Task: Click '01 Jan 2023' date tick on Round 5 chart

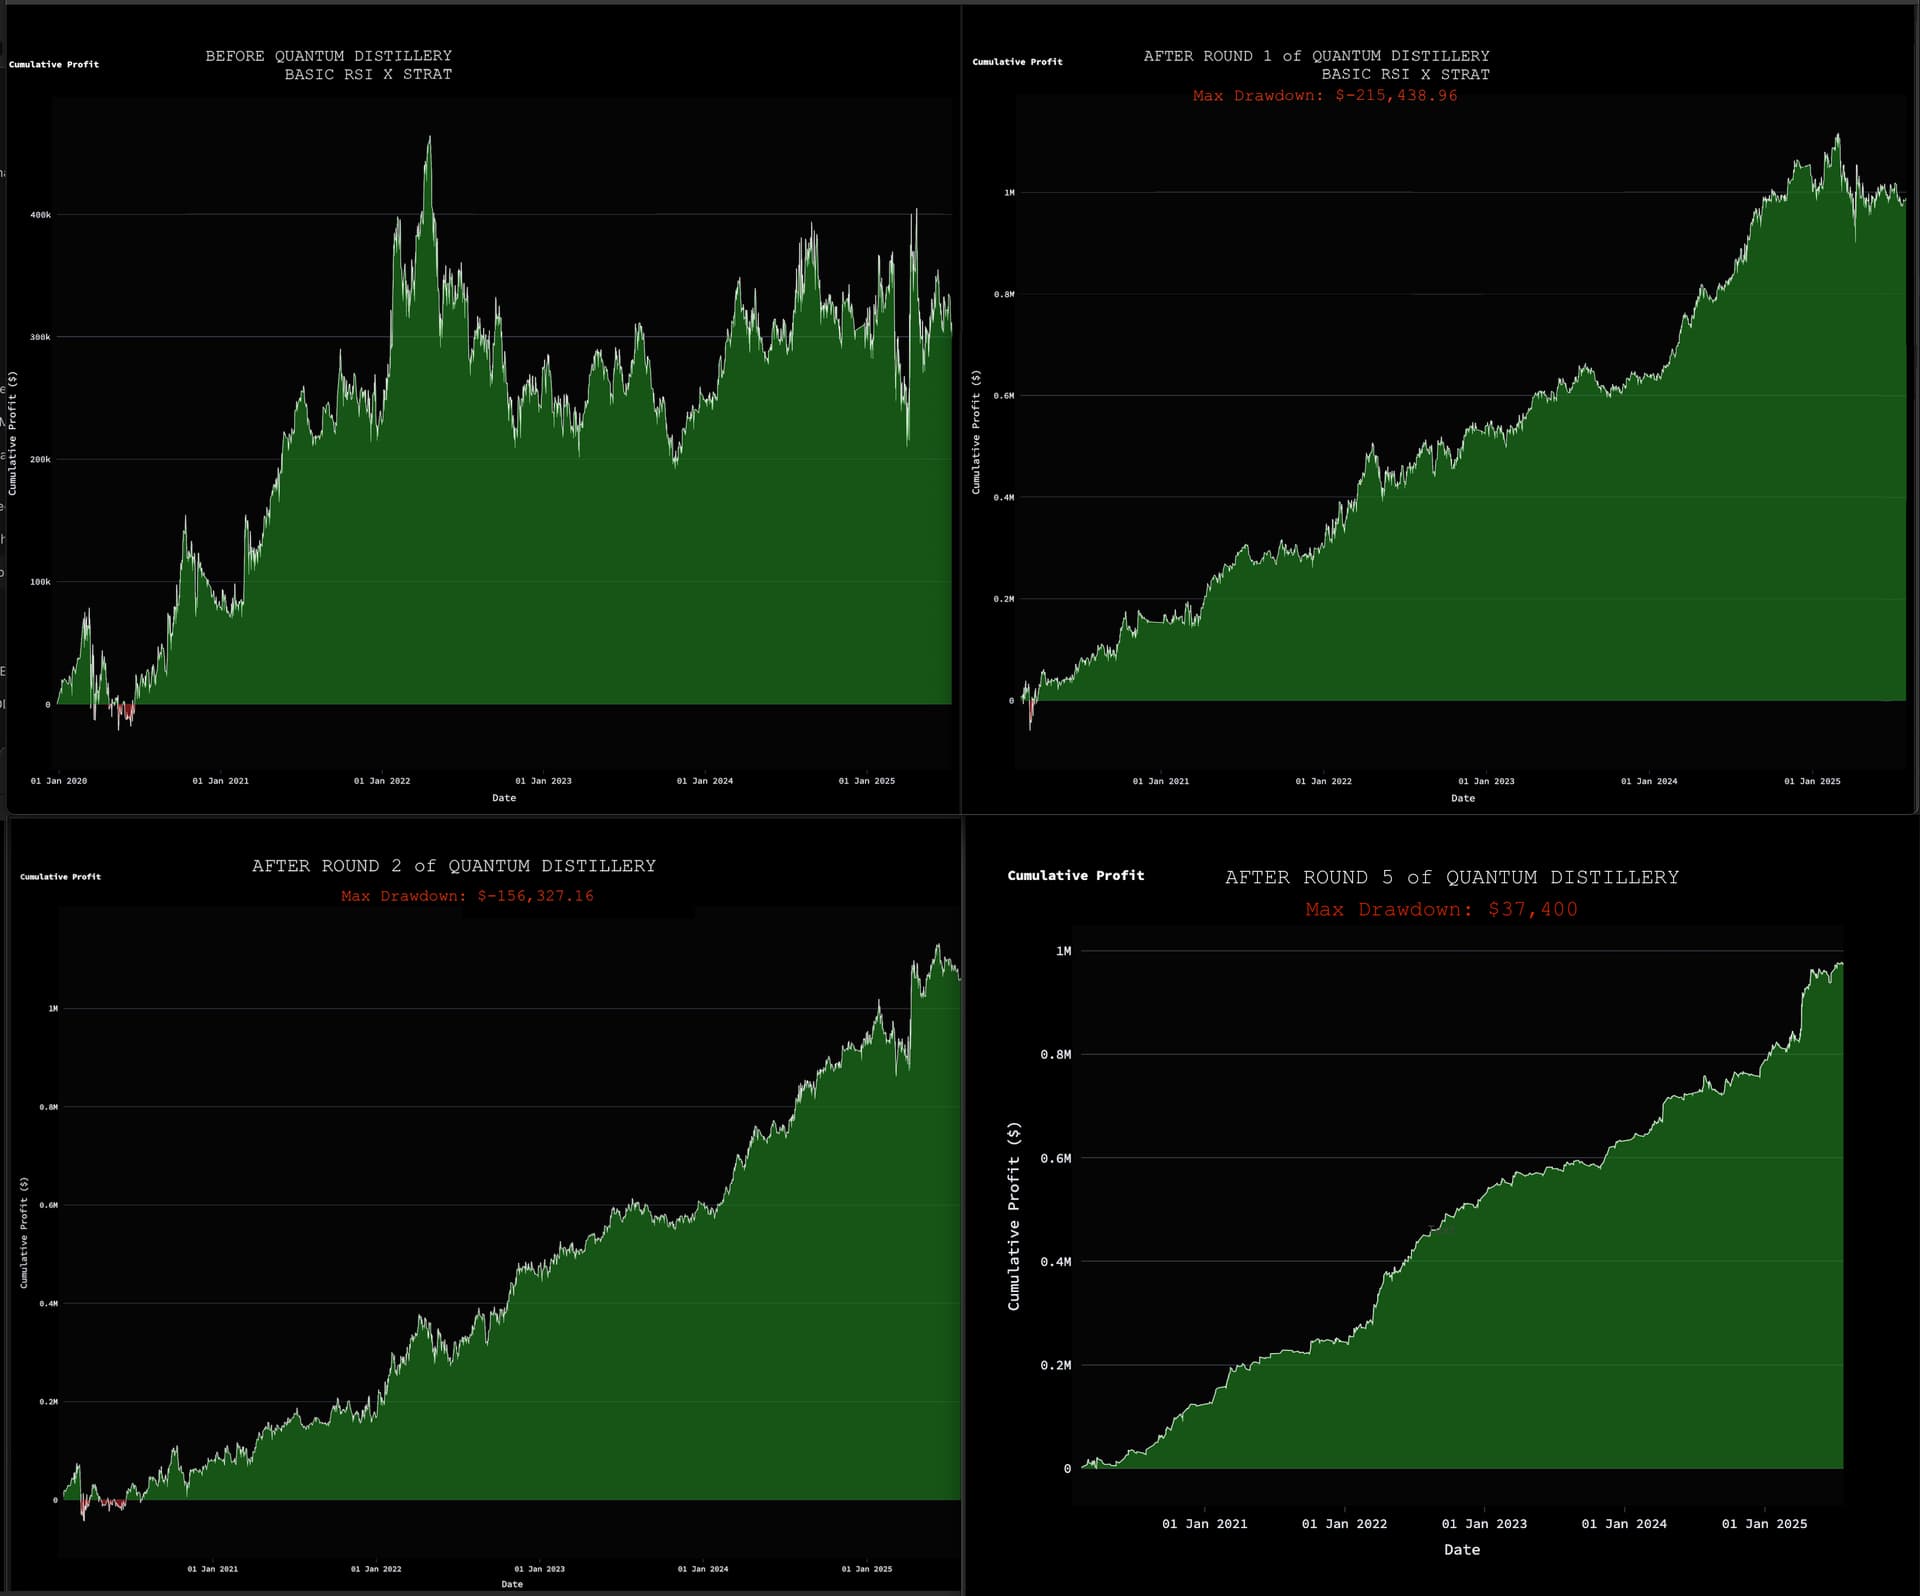Action: 1483,1524
